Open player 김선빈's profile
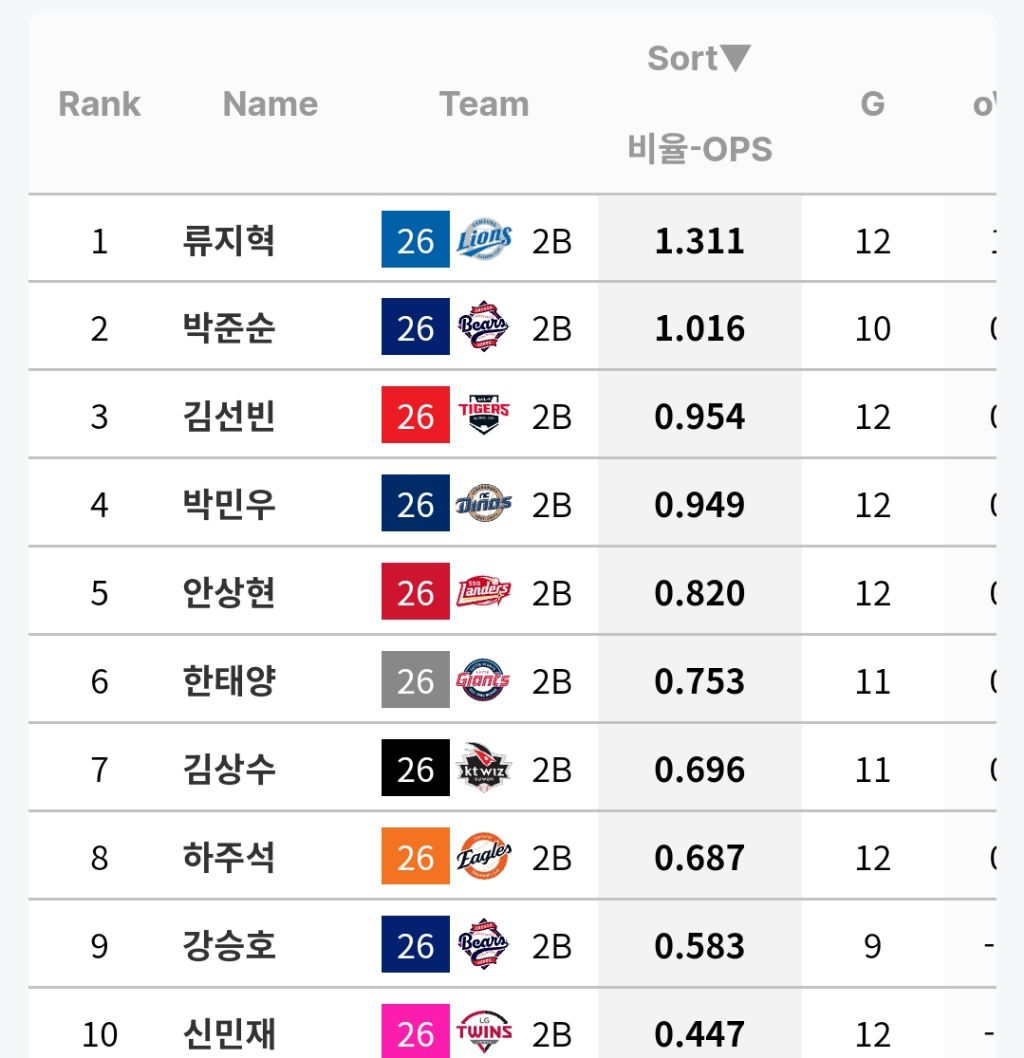Image resolution: width=1024 pixels, height=1058 pixels. click(x=229, y=416)
